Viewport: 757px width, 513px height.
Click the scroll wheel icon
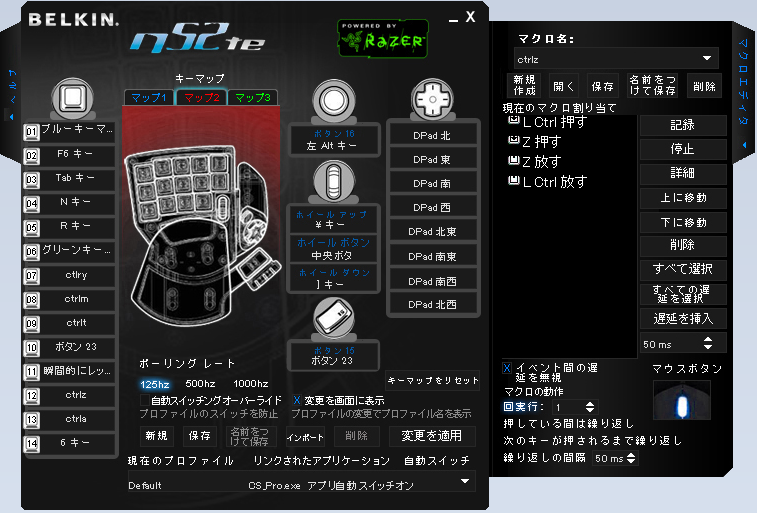point(334,181)
